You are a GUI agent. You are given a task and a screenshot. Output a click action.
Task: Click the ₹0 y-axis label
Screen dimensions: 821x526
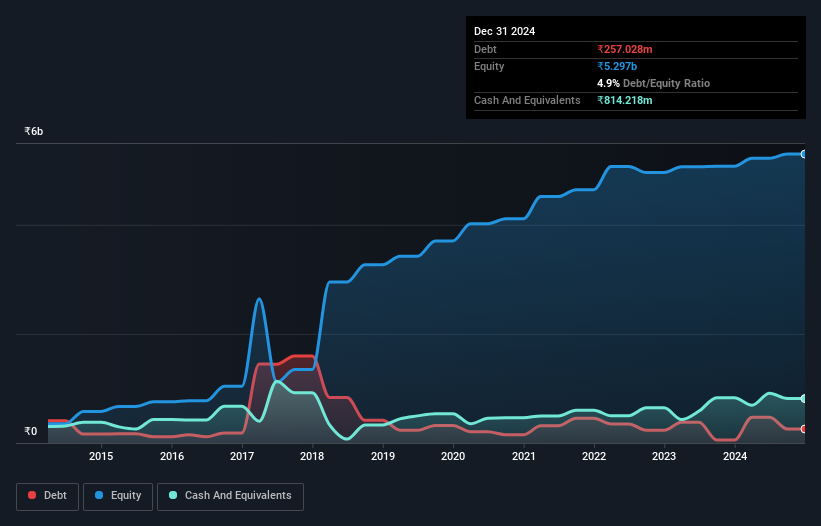31,431
